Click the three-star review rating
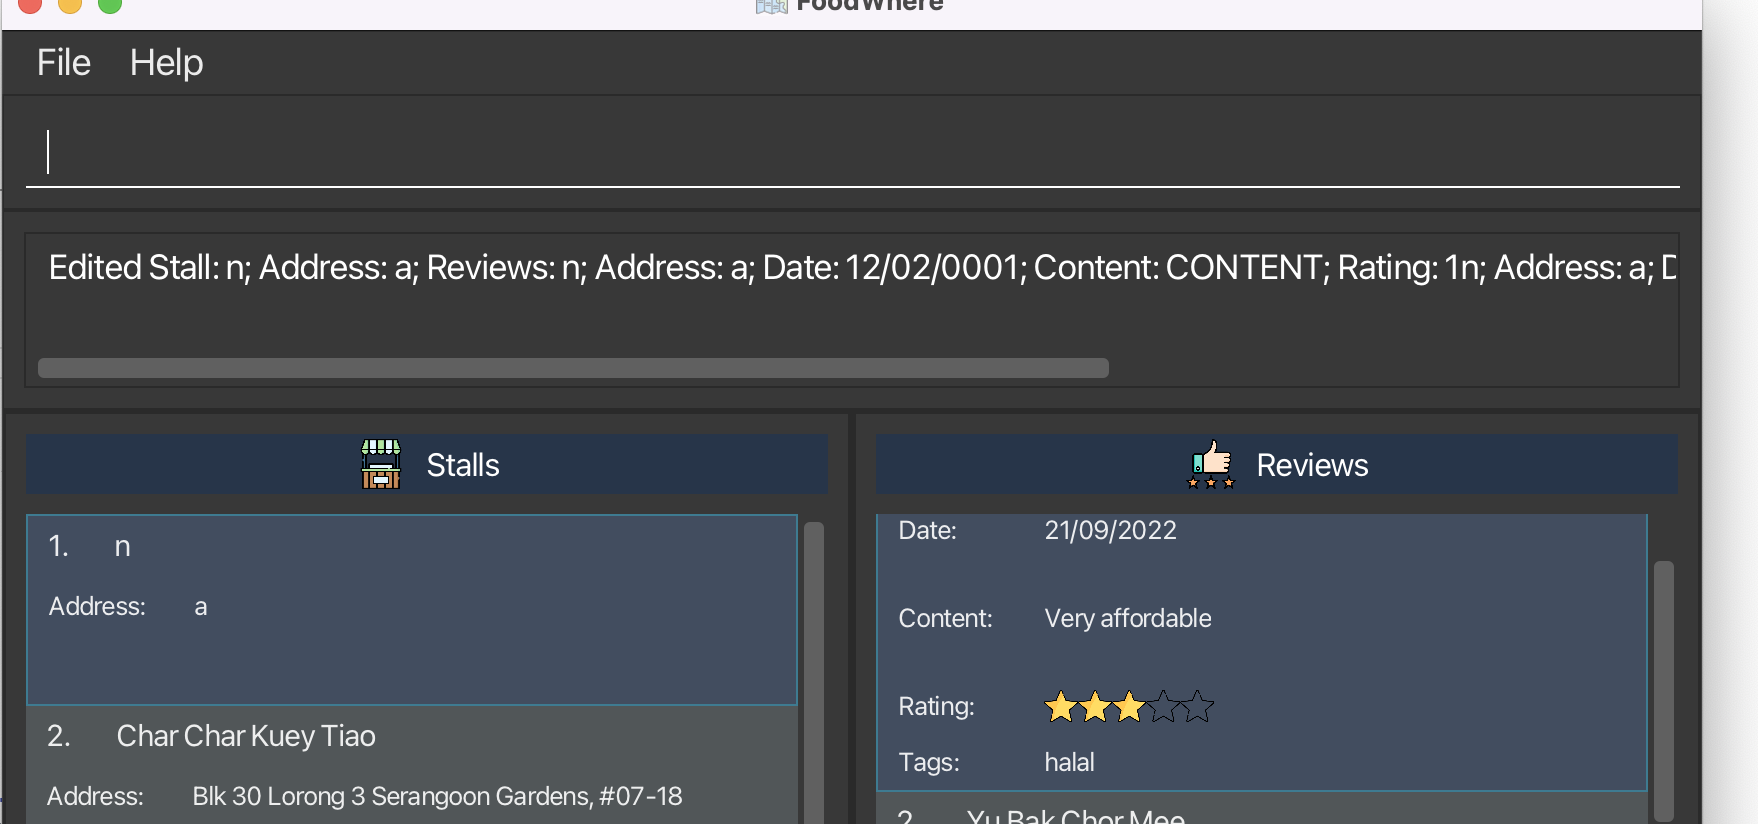This screenshot has width=1758, height=824. [x=1128, y=707]
